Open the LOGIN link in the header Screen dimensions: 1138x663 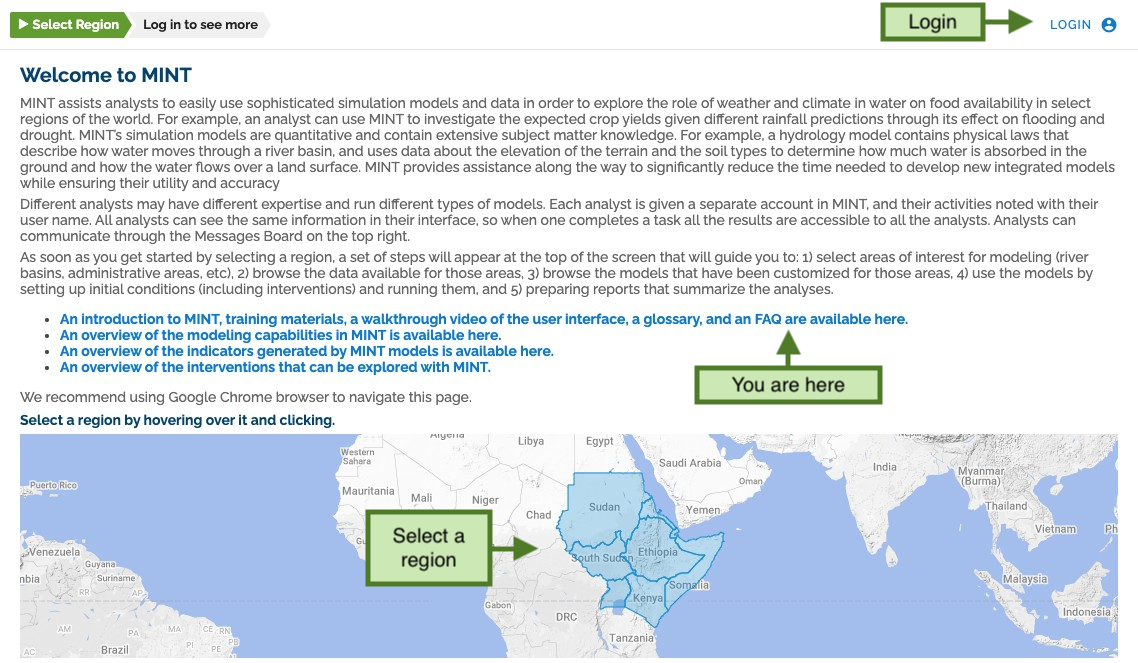coord(1070,25)
